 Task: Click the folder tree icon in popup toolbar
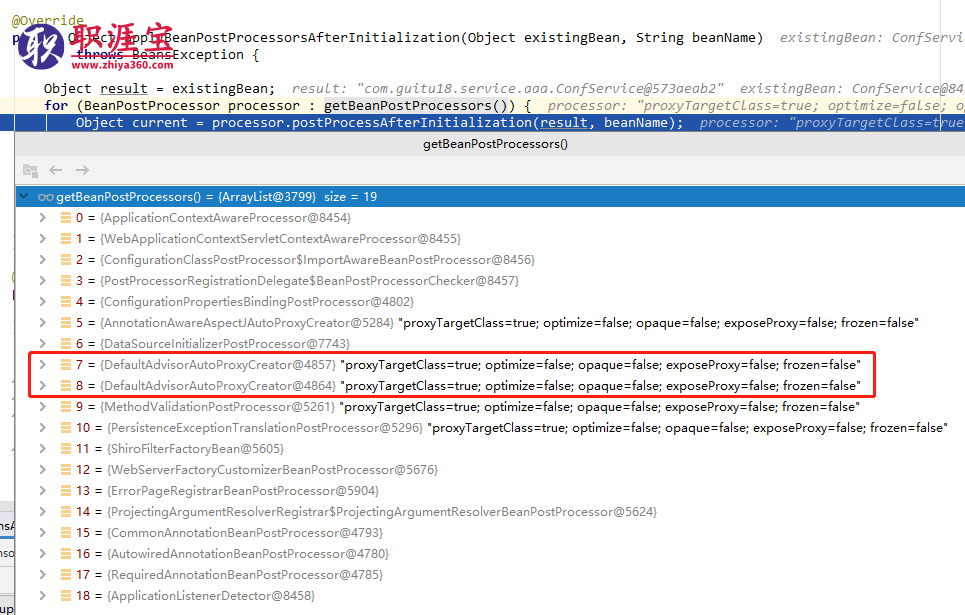30,170
